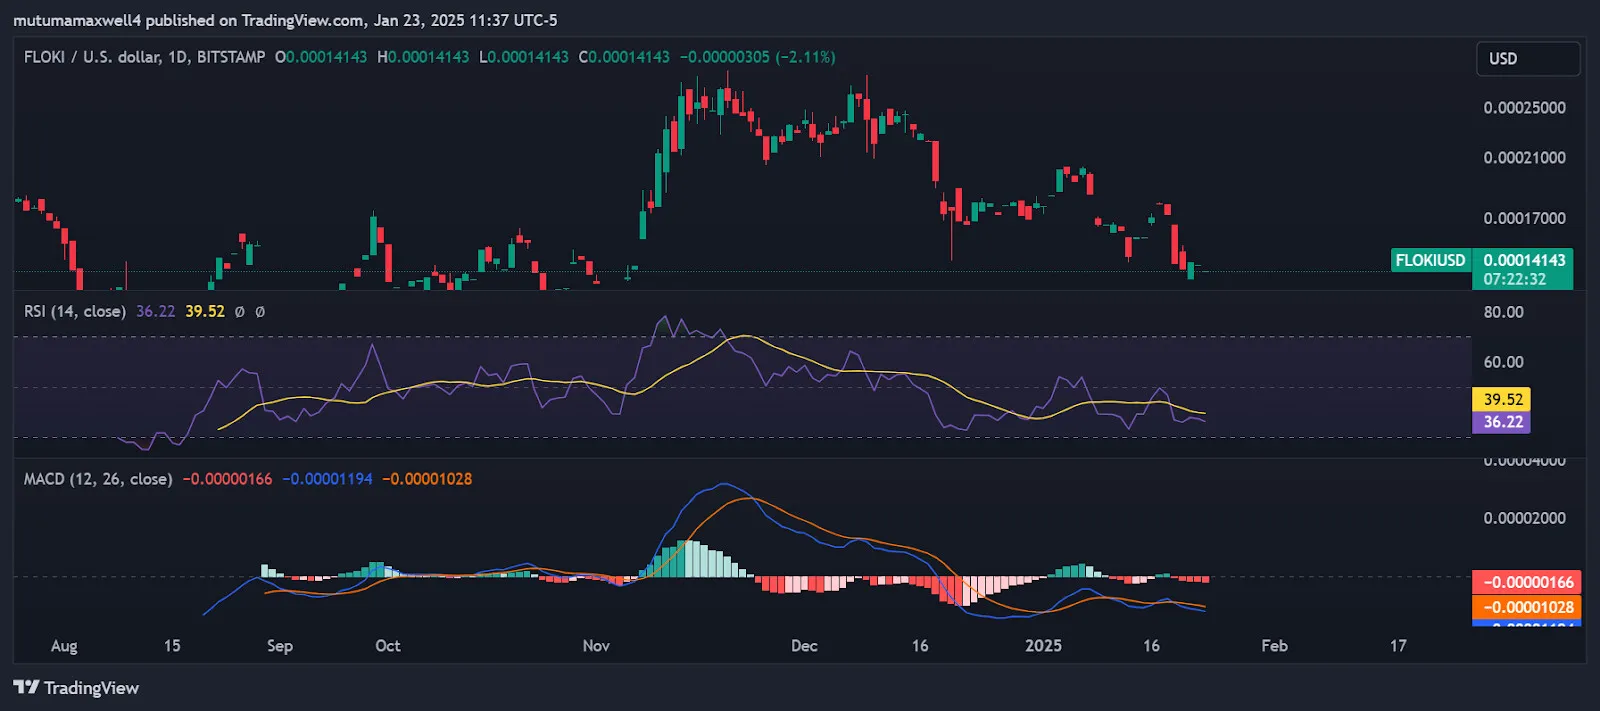Screen dimensions: 1600x711
Task: Open the USD currency selector
Action: coord(1528,59)
